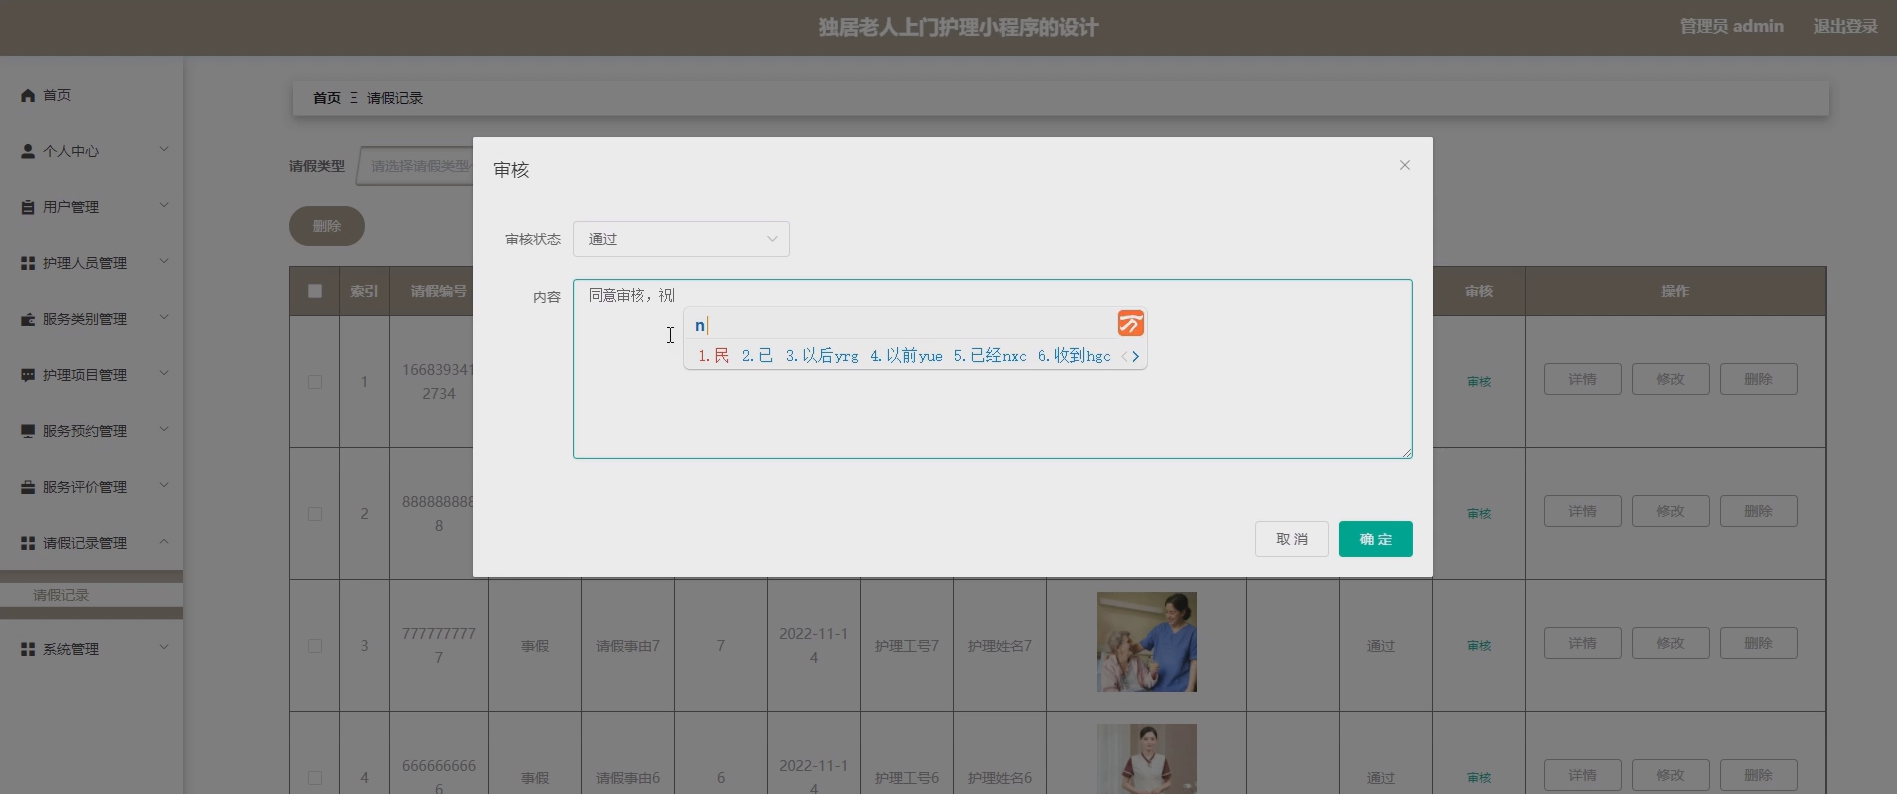Select IME candidate 1.民
The height and width of the screenshot is (794, 1897).
coord(714,356)
